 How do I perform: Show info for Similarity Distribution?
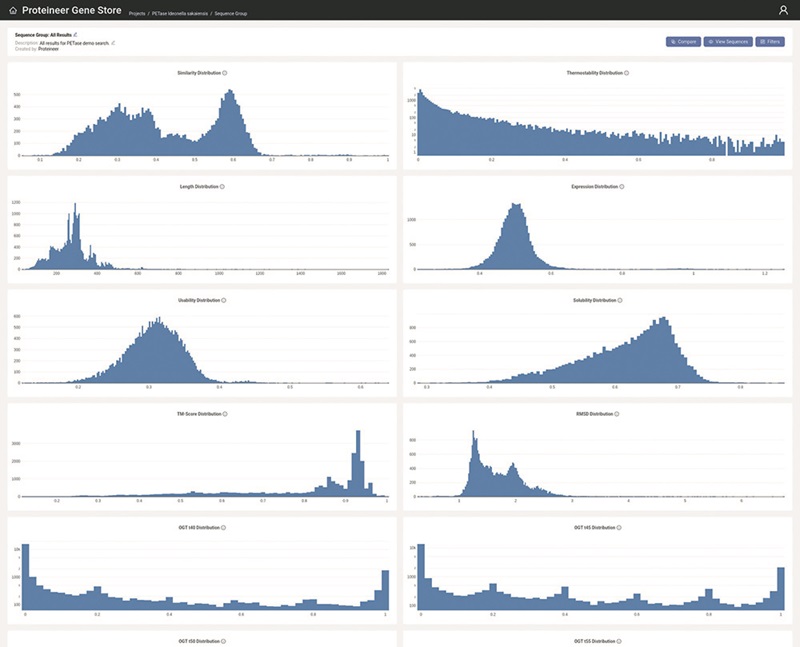click(224, 73)
